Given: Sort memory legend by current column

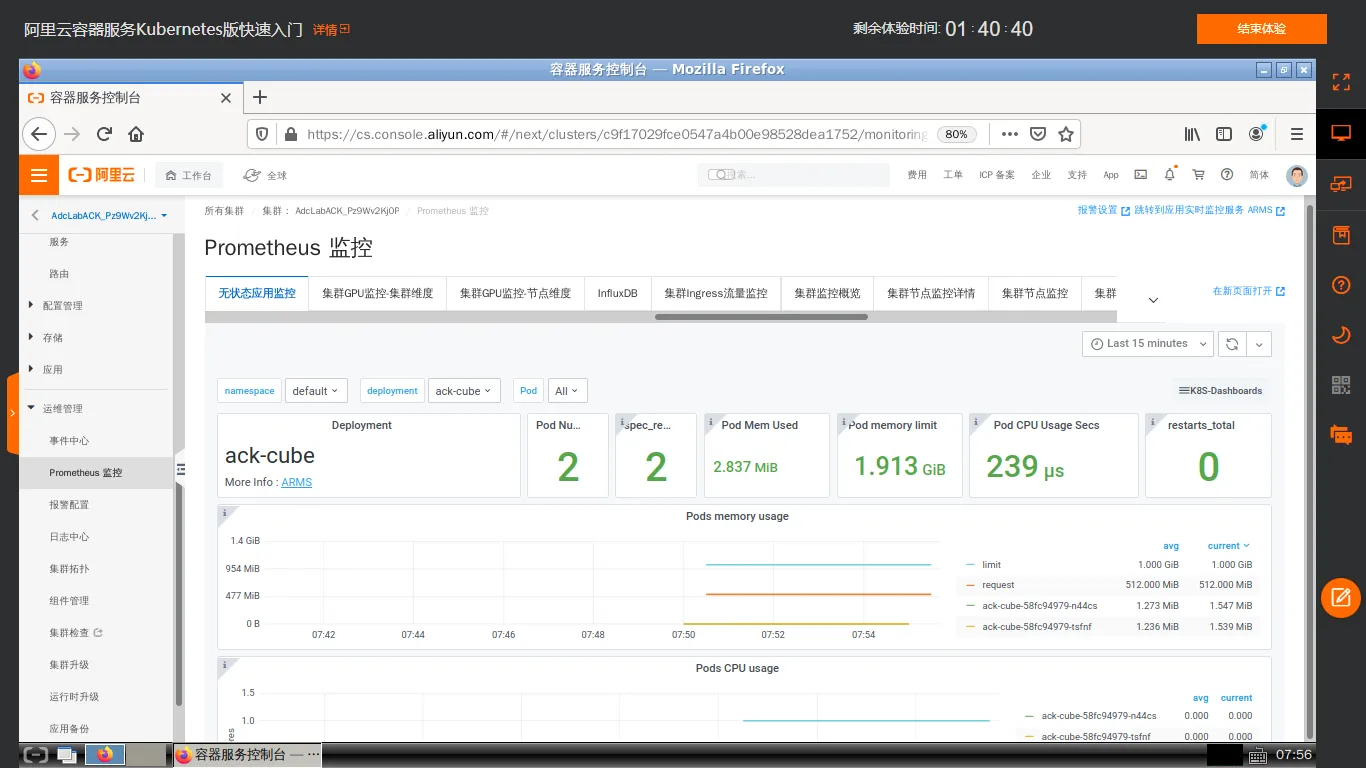Looking at the screenshot, I should (x=1229, y=546).
